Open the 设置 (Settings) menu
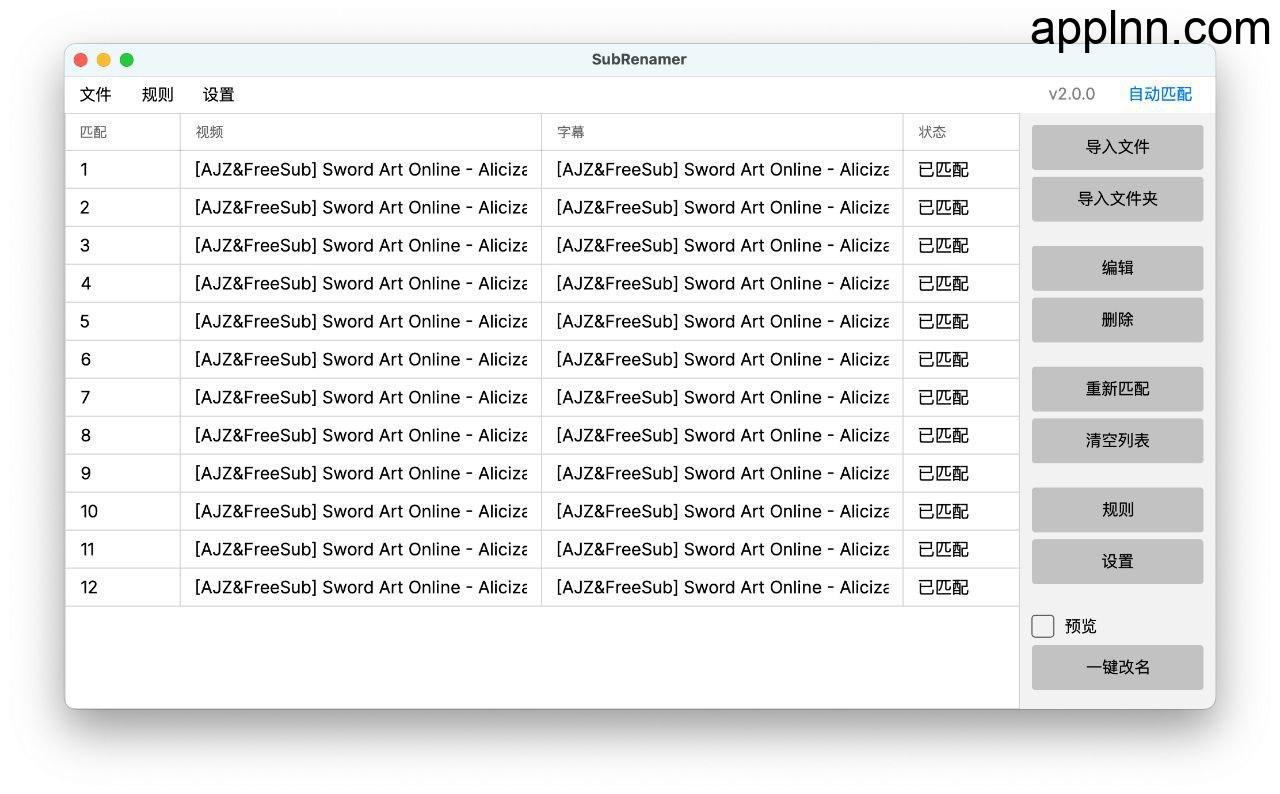Image resolution: width=1280 pixels, height=794 pixels. (218, 94)
